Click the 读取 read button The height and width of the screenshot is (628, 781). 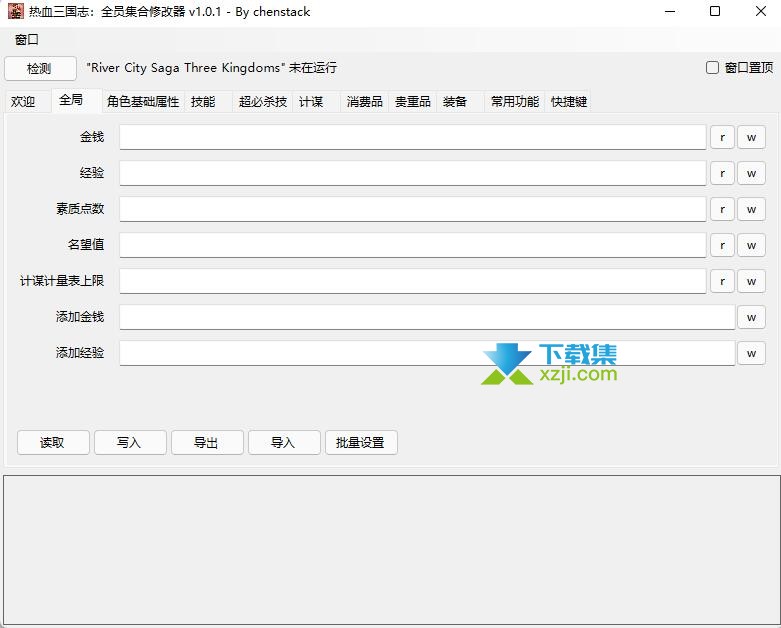[x=53, y=442]
